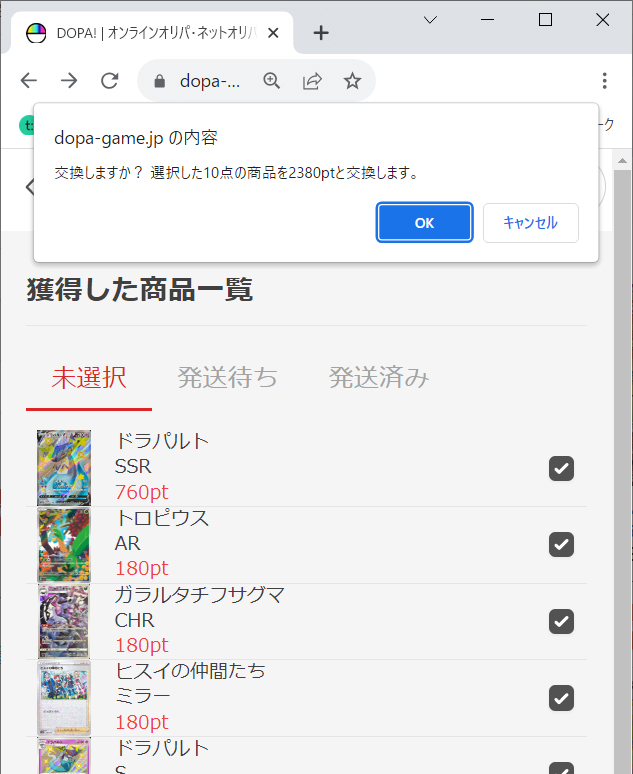Close the DOPA! browser tab
The image size is (633, 774).
[x=273, y=33]
